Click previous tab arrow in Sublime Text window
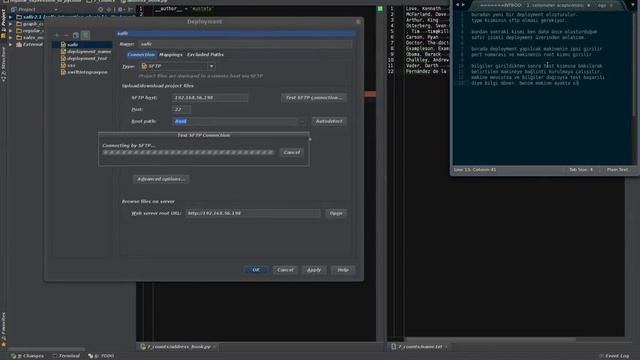Screen dimensions: 640x360 point(457,5)
